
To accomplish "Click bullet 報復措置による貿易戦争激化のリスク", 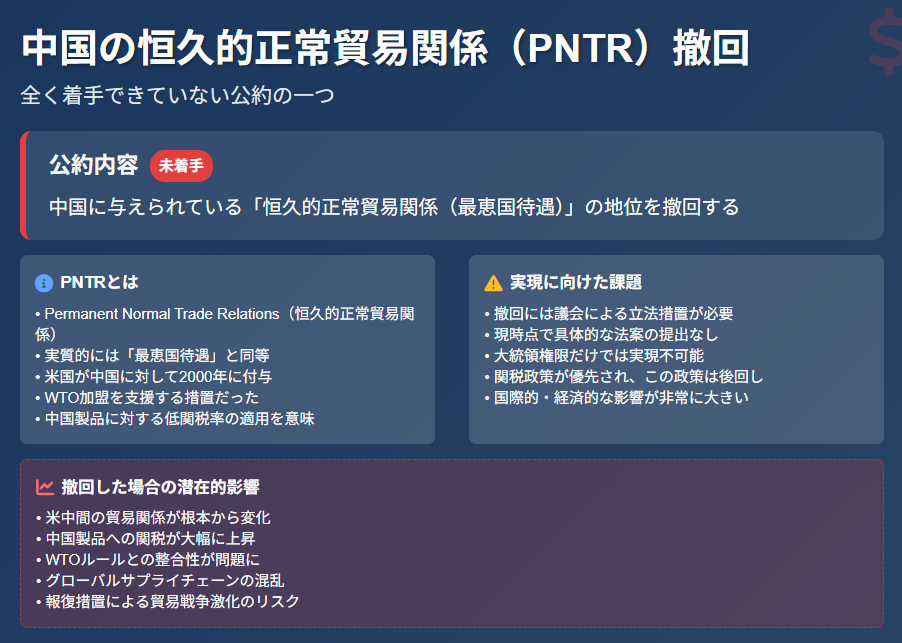I will 167,602.
